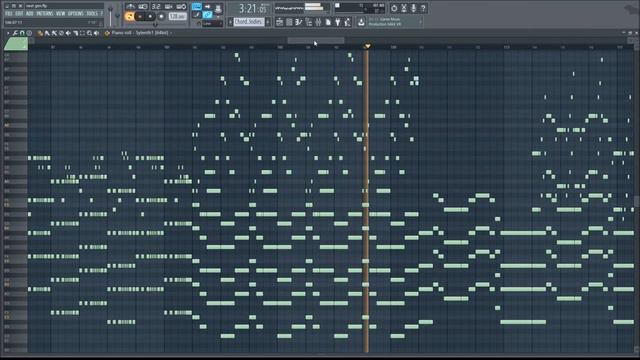Open the Playlist view
640x360 pixels.
(x=279, y=22)
